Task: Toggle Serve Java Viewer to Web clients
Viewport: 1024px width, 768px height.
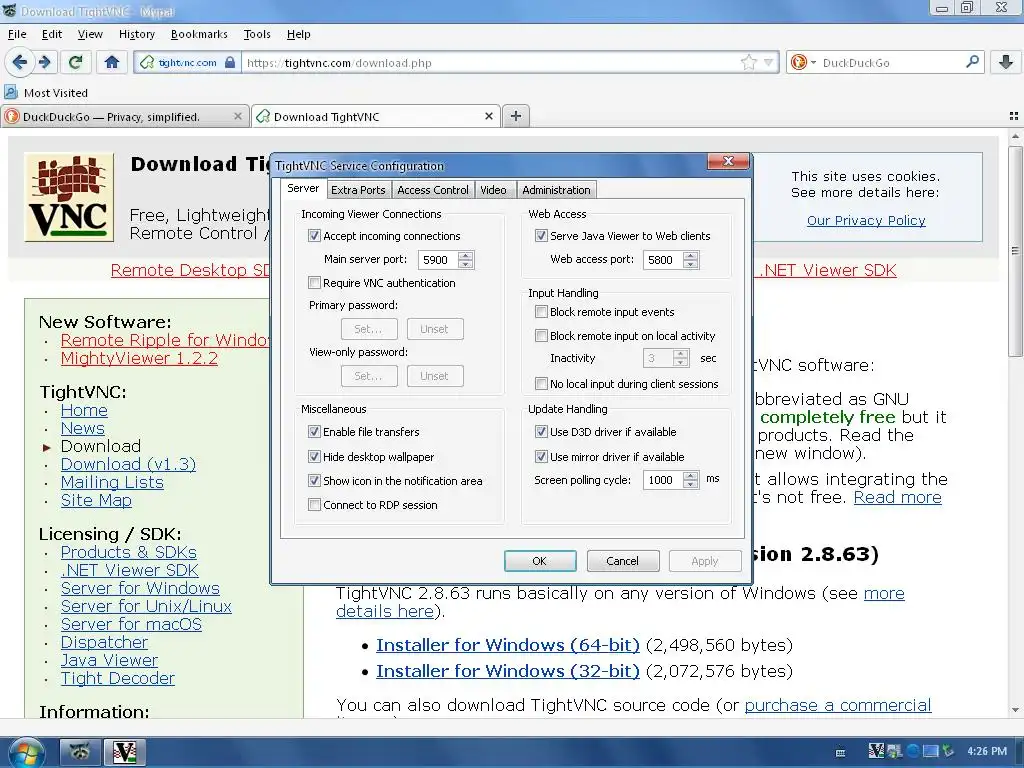Action: click(541, 236)
